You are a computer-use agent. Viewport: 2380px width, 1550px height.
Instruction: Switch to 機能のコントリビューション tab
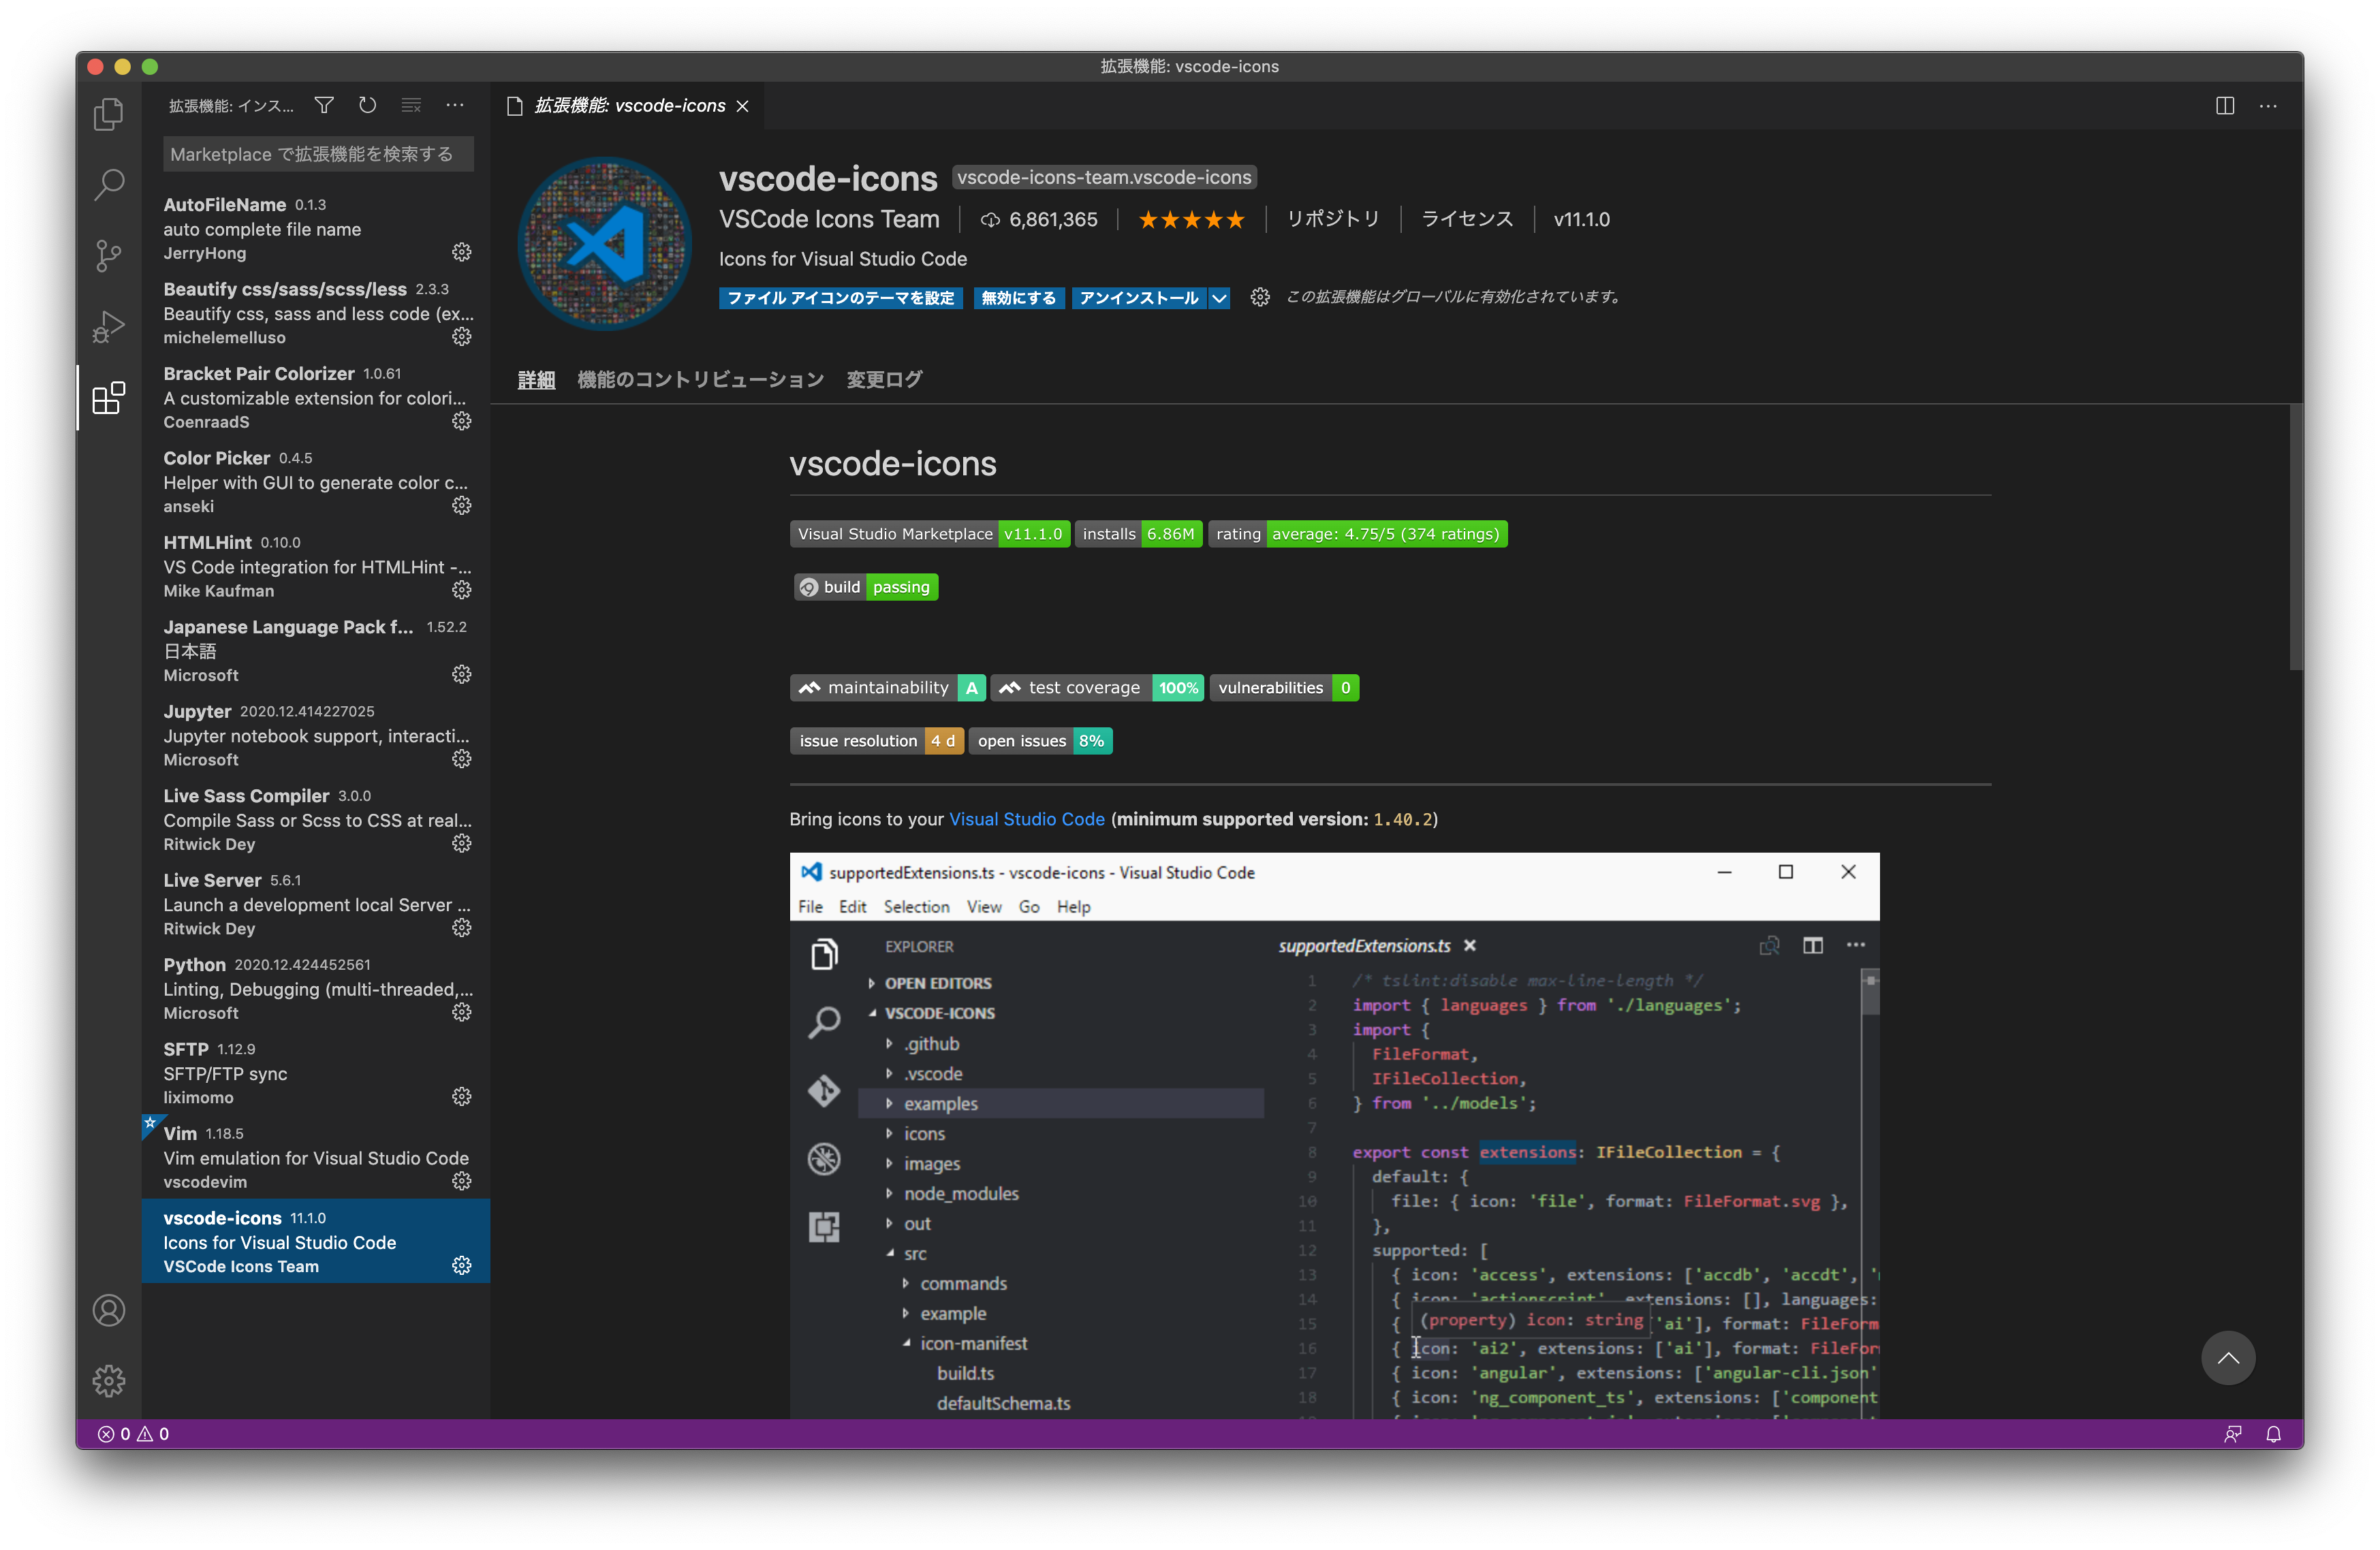coord(700,380)
